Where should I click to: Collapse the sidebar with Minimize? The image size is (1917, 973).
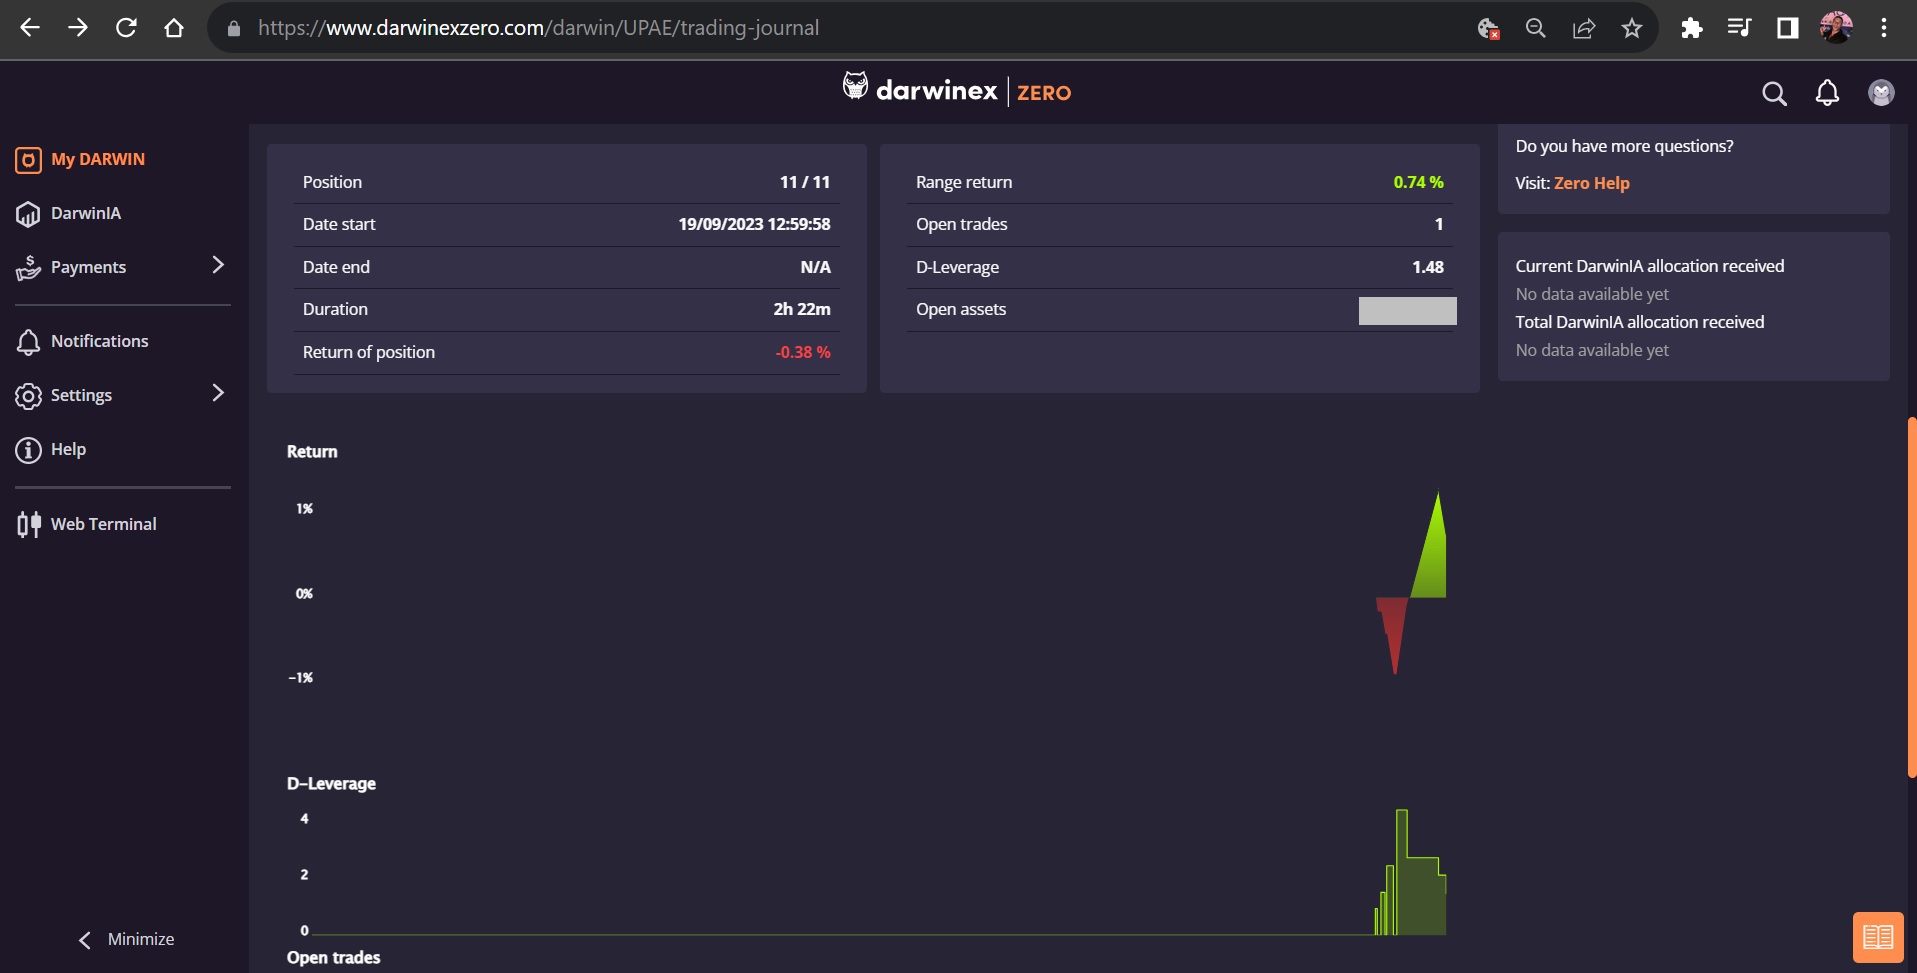[x=126, y=939]
